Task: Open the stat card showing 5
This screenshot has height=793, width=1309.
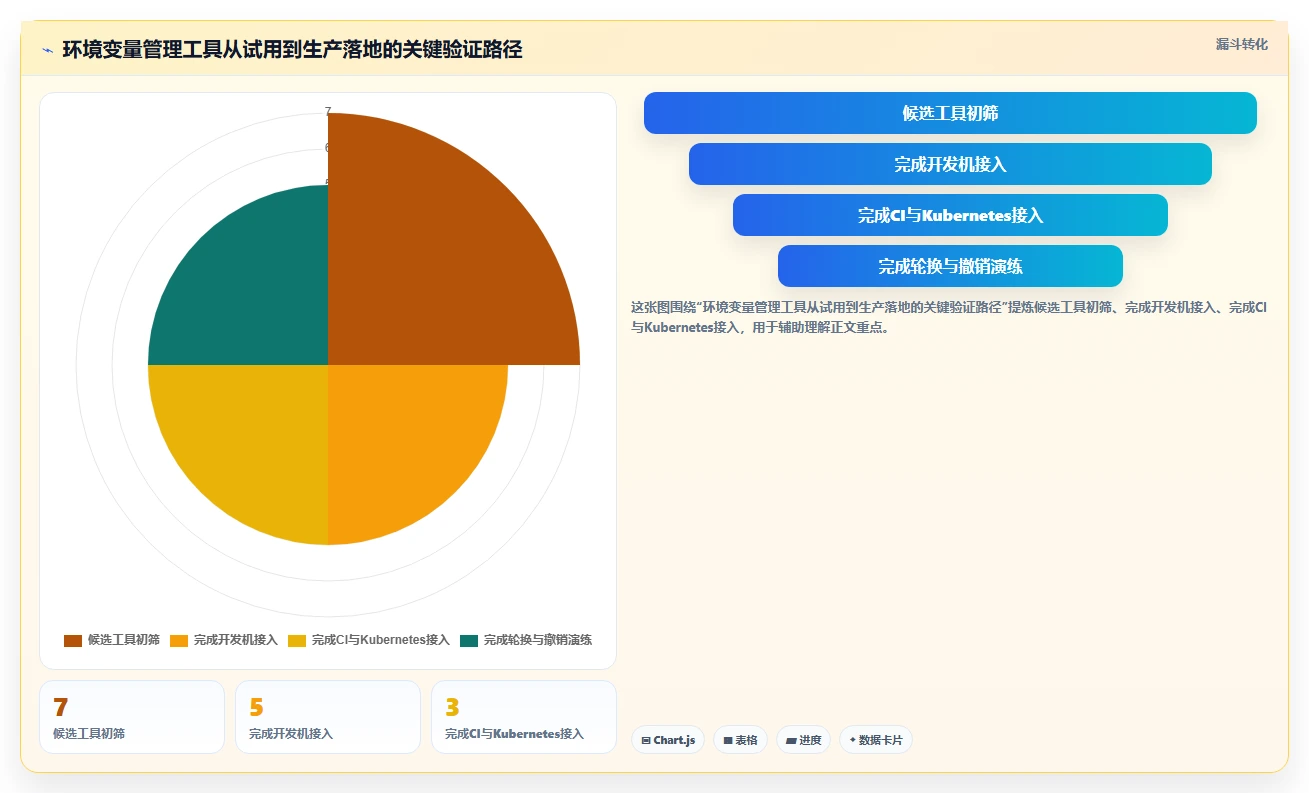Action: 328,717
